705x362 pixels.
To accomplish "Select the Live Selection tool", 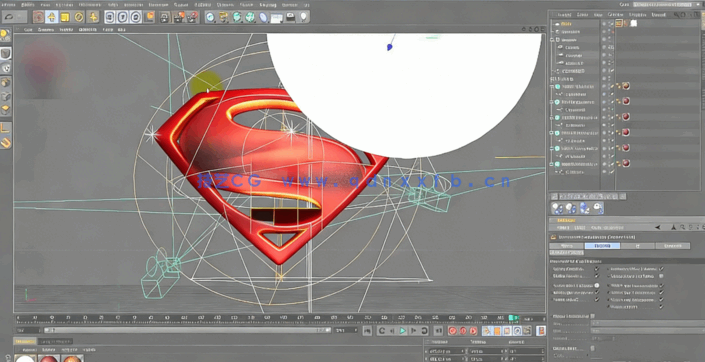I will pos(38,17).
